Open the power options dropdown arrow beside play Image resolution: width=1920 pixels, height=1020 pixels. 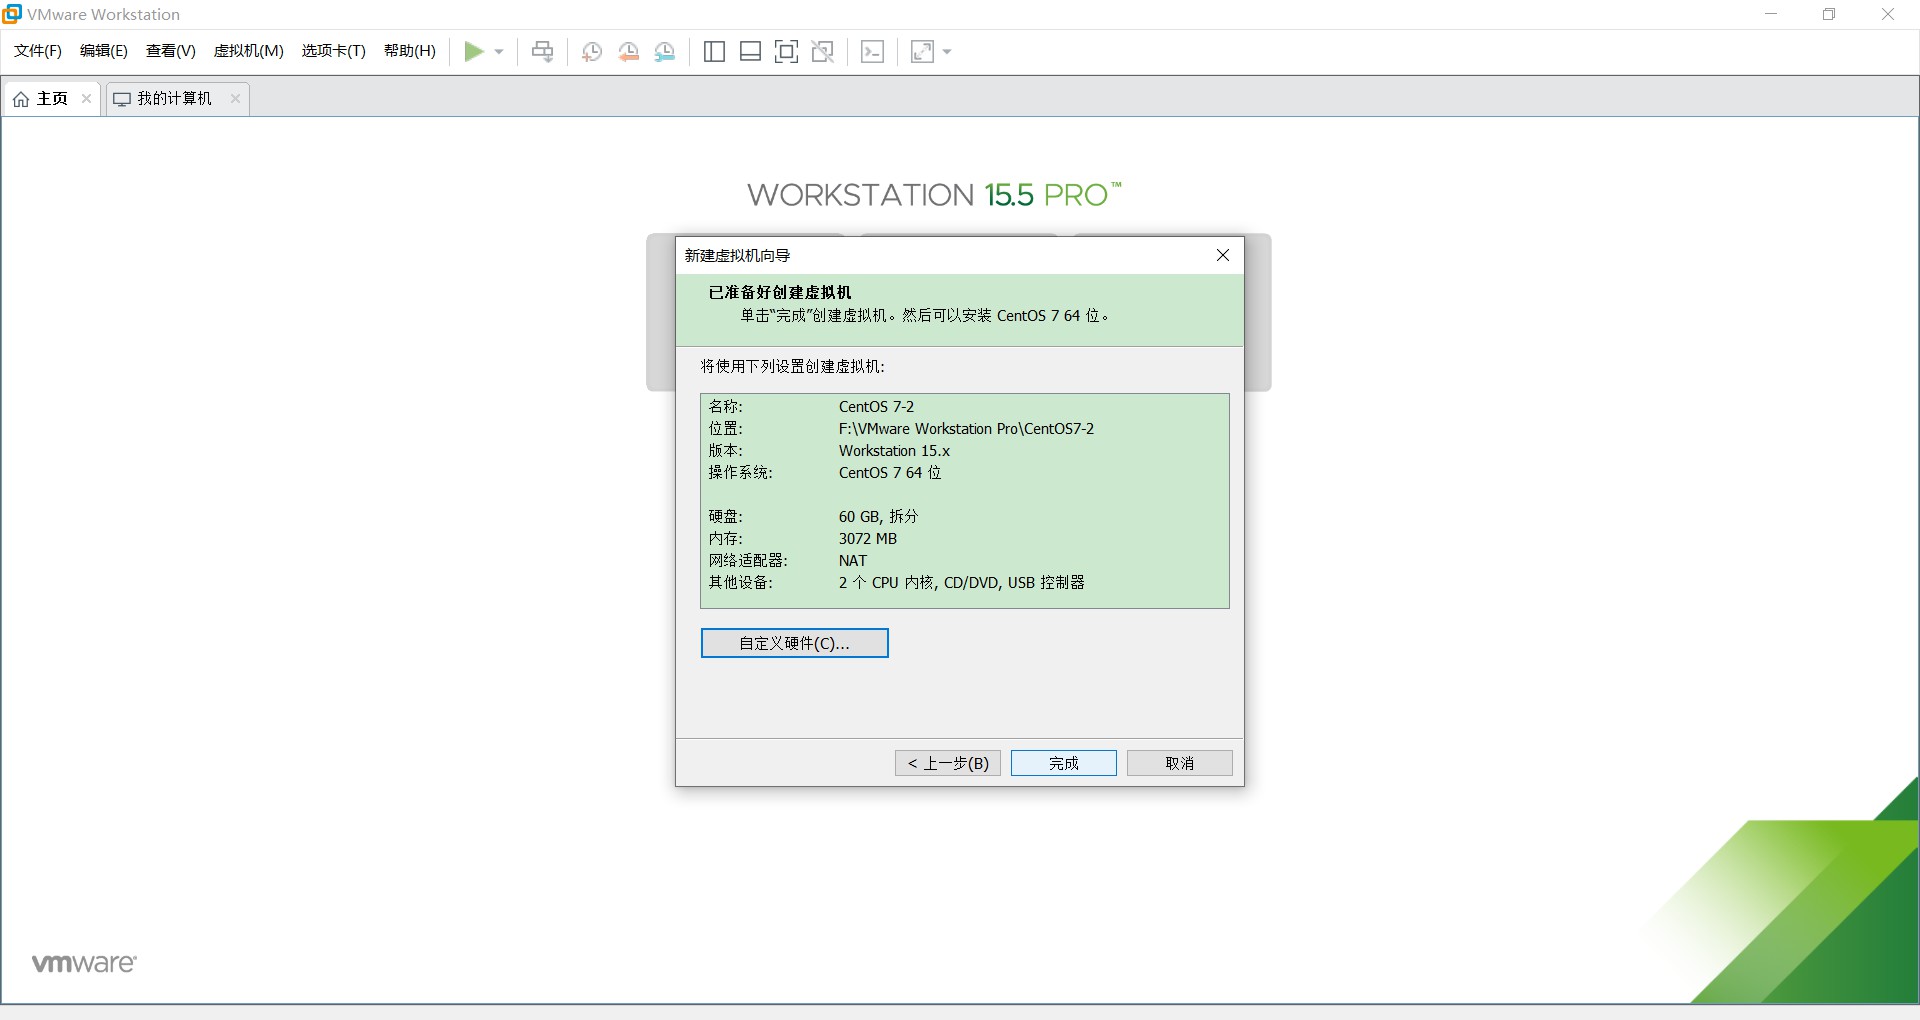pyautogui.click(x=499, y=52)
